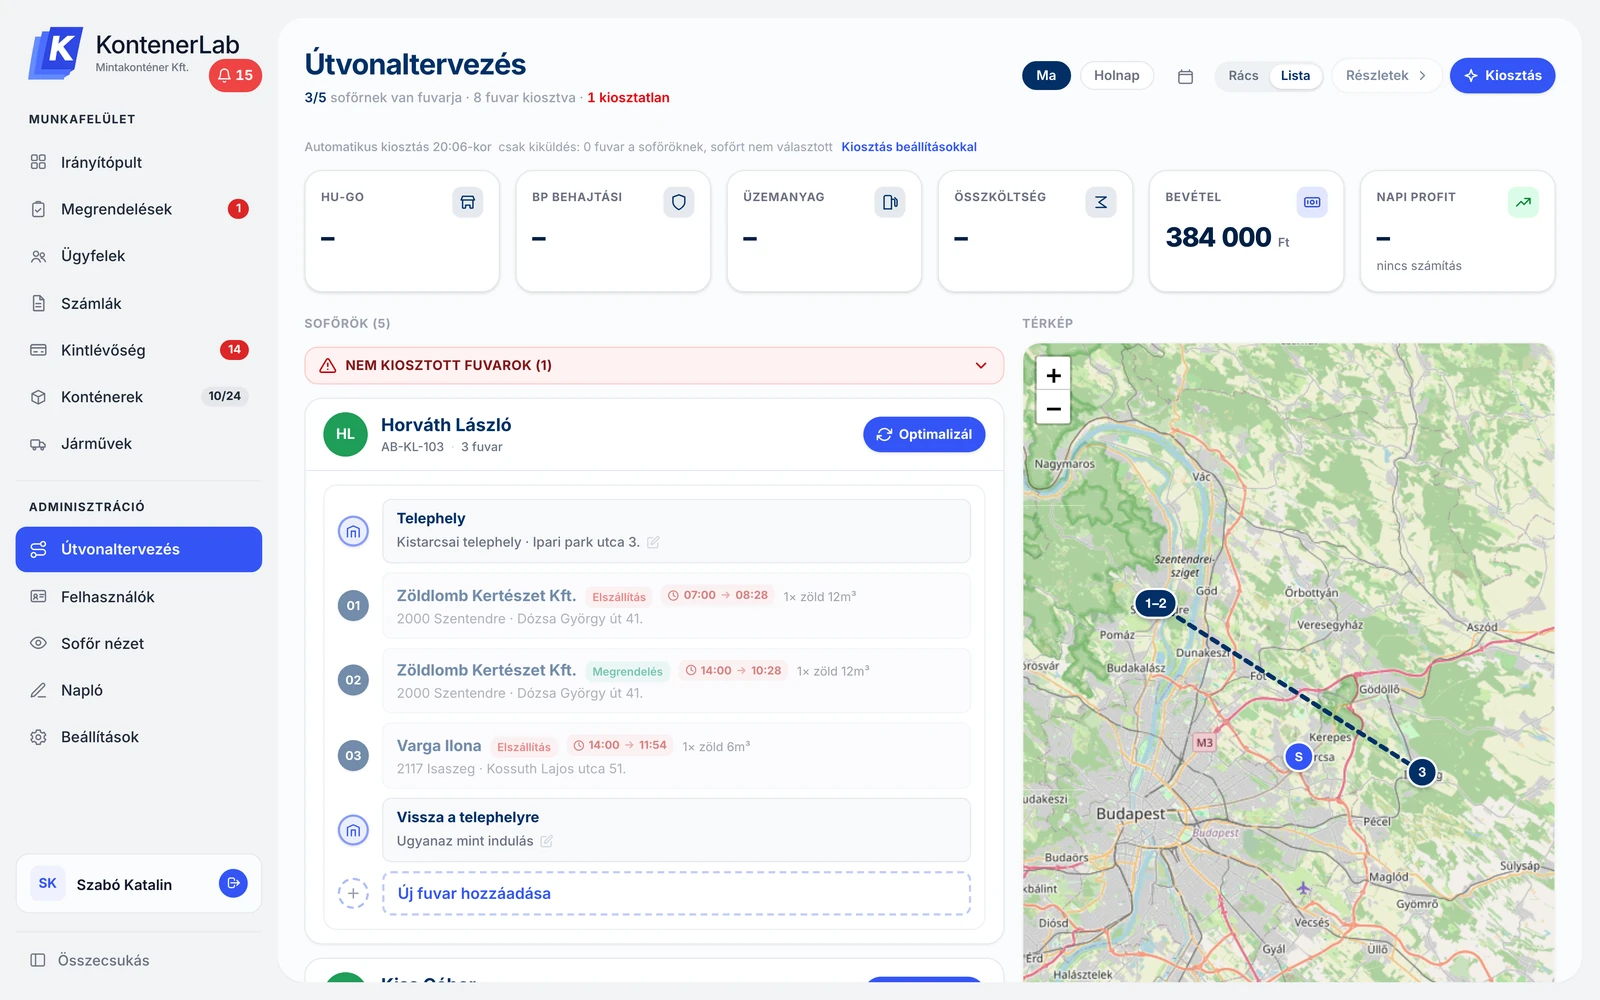Open the Részletek details panel
The image size is (1600, 1000).
click(1386, 76)
